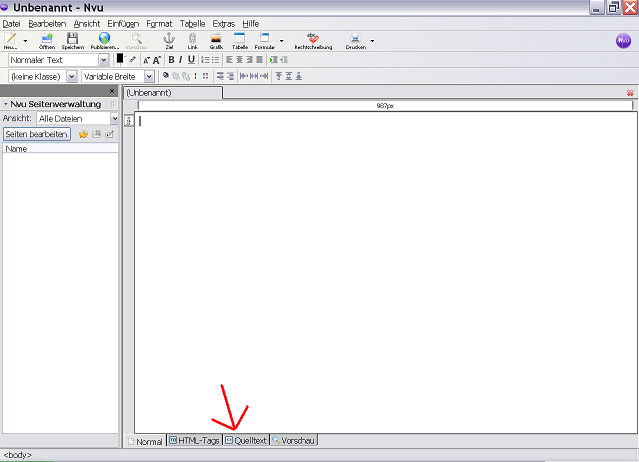The width and height of the screenshot is (639, 462).
Task: Print the page with Drucken icon
Action: [356, 40]
